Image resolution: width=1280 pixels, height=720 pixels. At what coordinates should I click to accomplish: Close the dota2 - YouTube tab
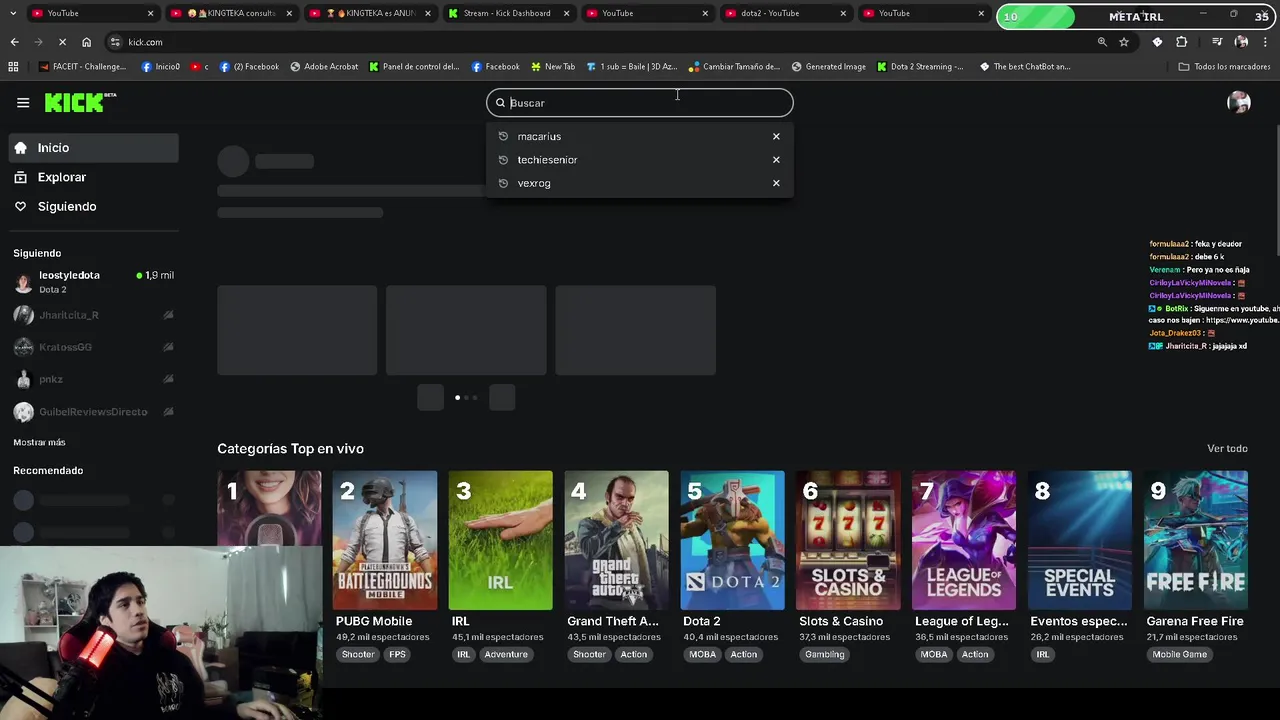[x=843, y=13]
